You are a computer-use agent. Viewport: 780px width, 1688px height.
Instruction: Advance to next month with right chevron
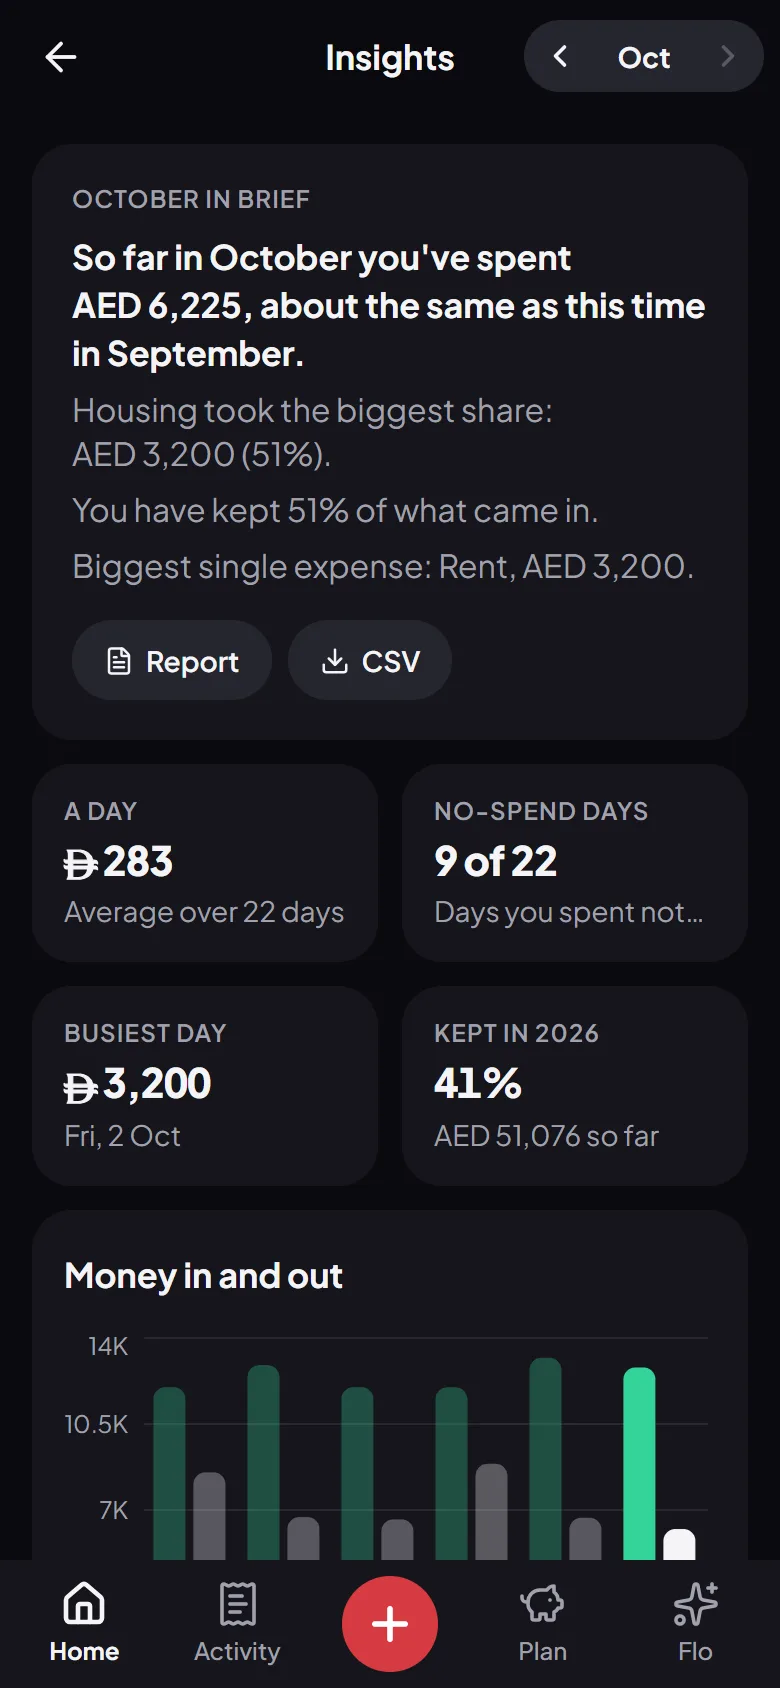727,57
